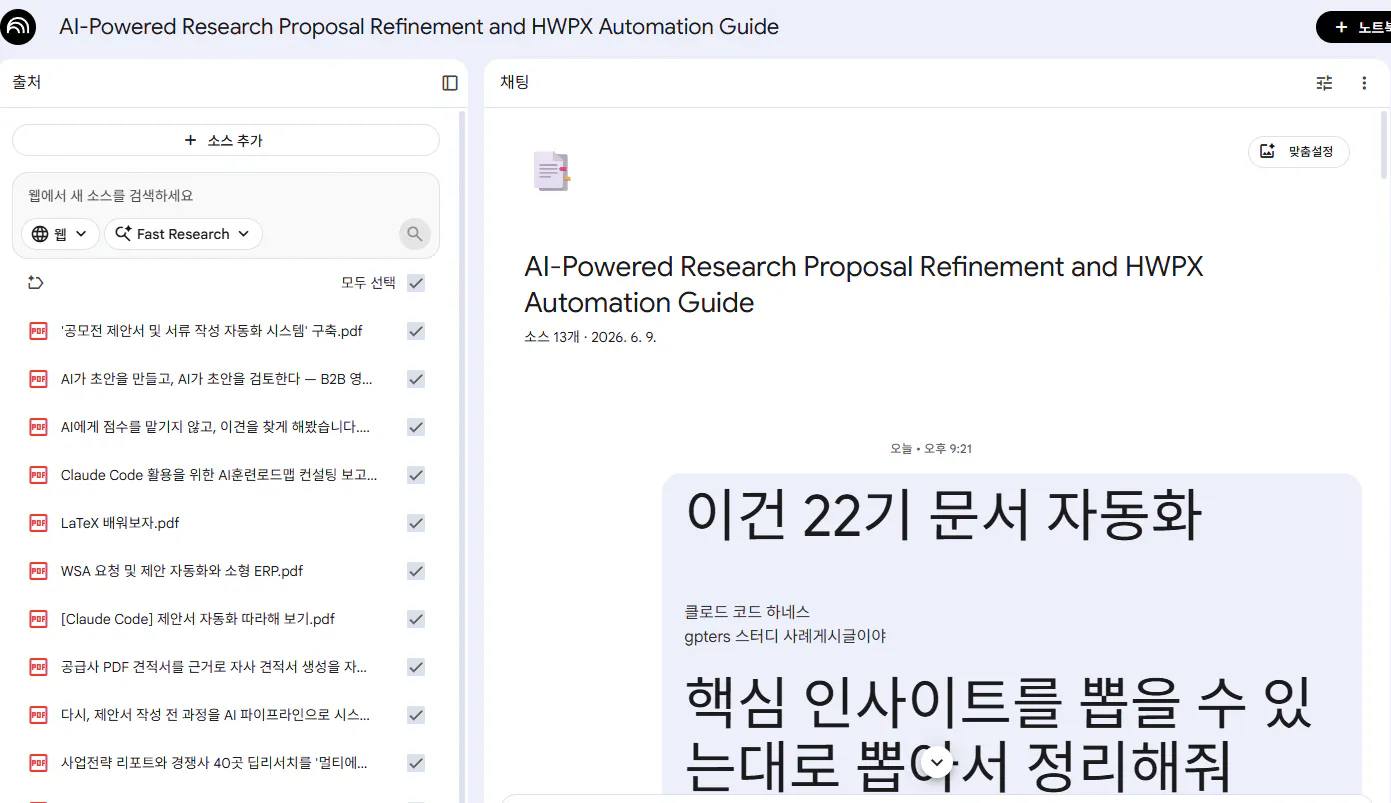The width and height of the screenshot is (1391, 803).
Task: Uncheck '공모전 제안서' source checkbox
Action: coord(416,331)
